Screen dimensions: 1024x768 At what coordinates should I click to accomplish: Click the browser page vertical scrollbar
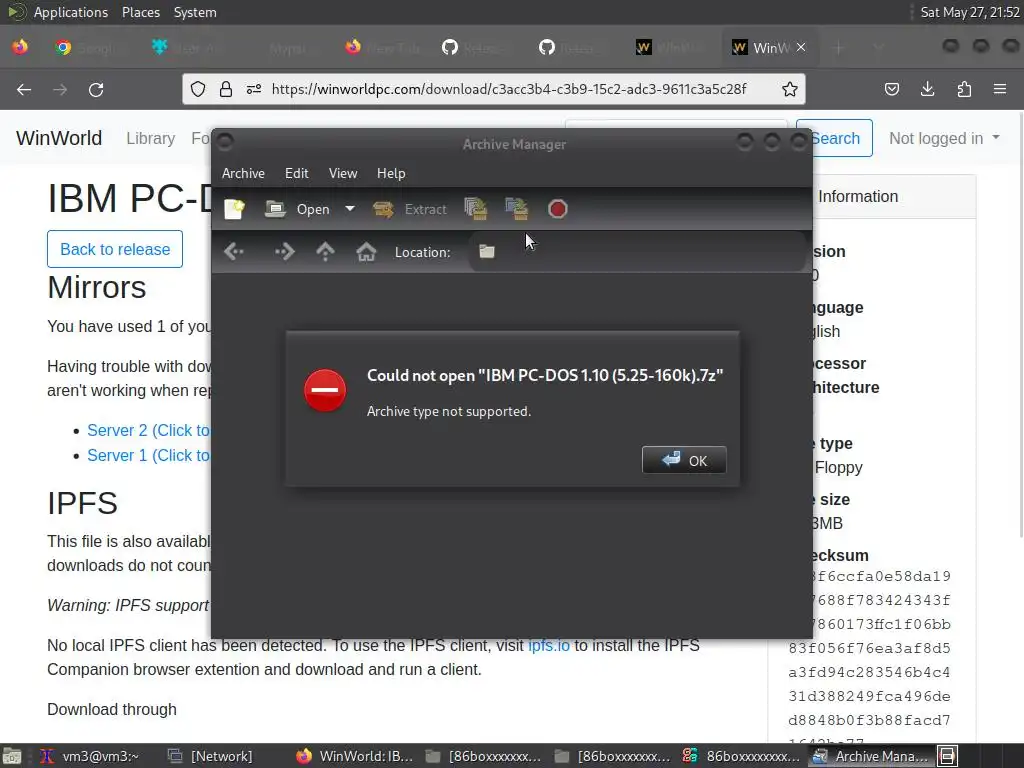coord(1020,327)
